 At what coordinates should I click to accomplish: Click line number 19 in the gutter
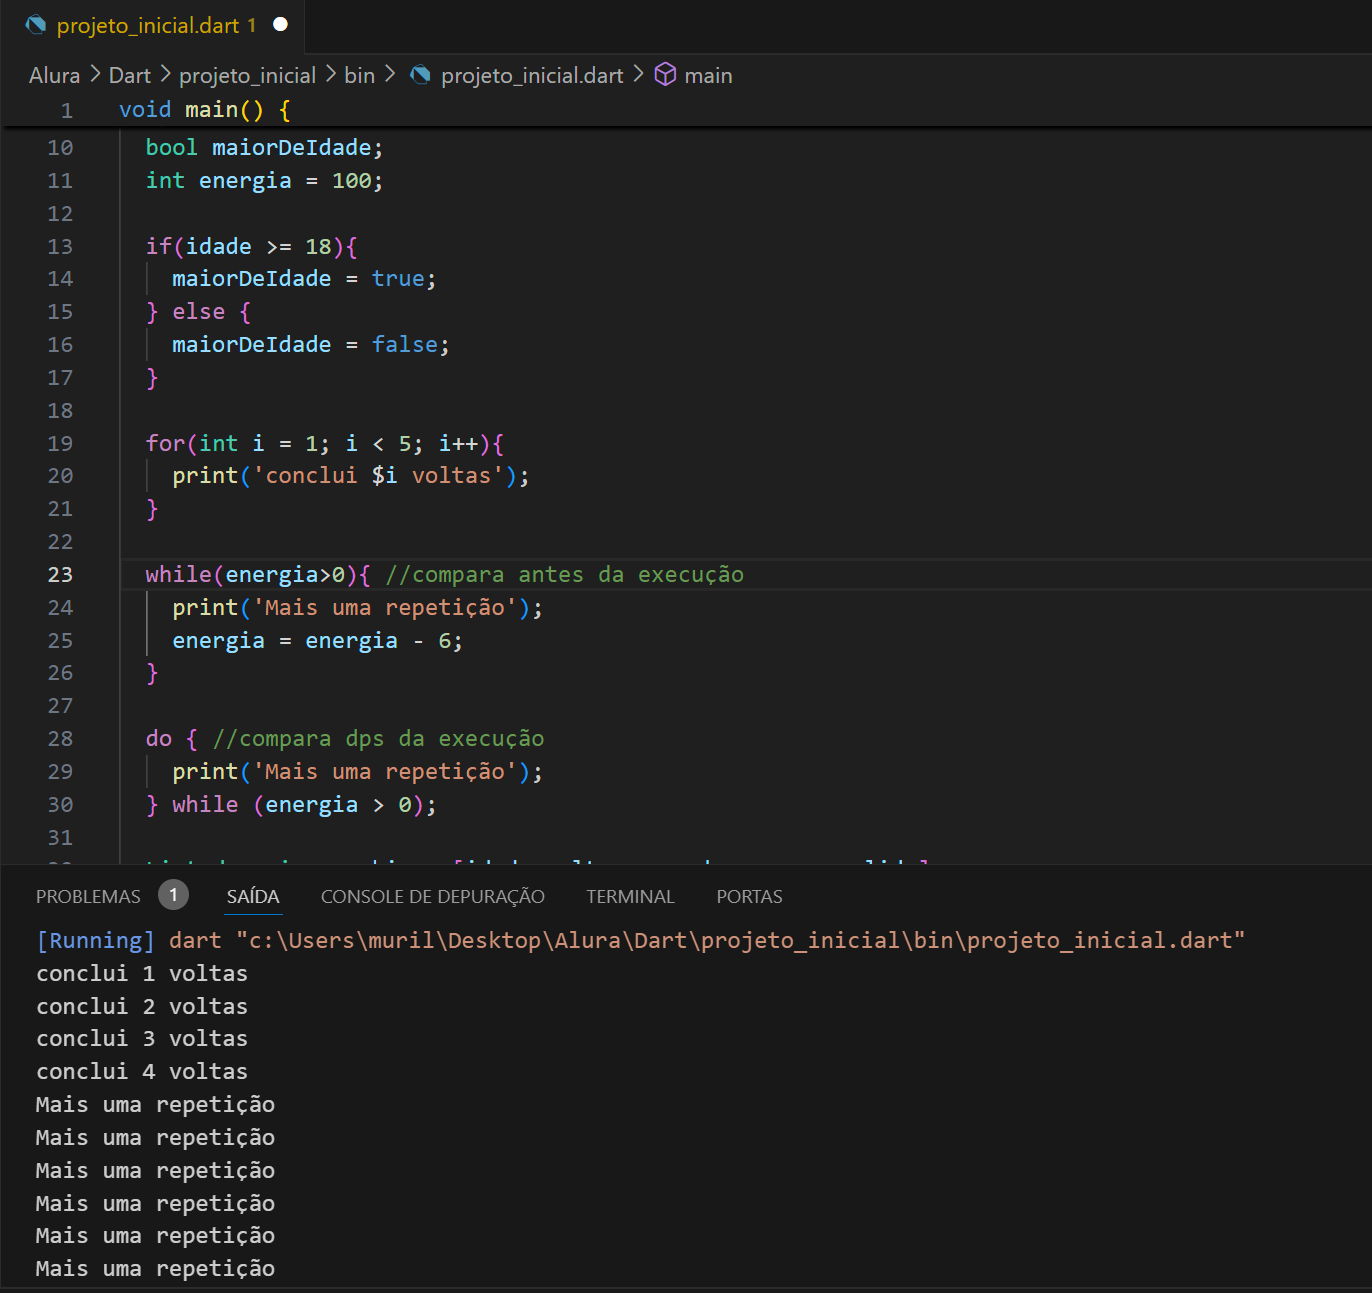[60, 444]
